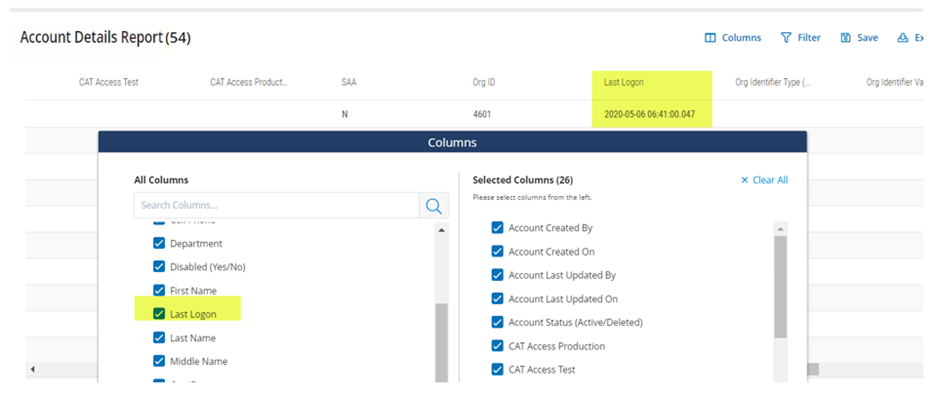The width and height of the screenshot is (936, 396).
Task: Focus the Search Columns input field
Action: pos(277,205)
